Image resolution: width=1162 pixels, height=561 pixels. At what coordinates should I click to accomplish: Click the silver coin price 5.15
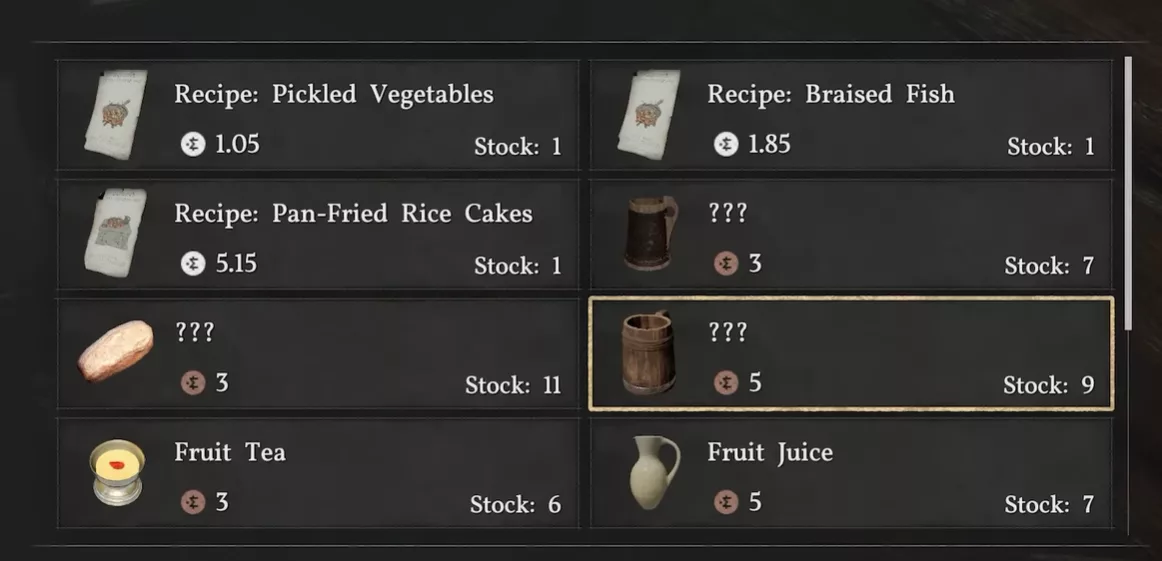point(236,264)
